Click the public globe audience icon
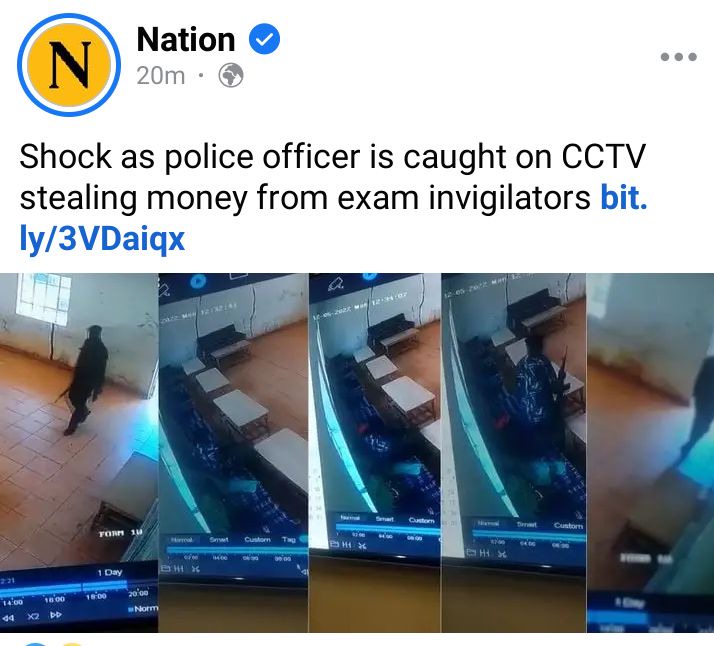The height and width of the screenshot is (646, 714). coord(231,76)
